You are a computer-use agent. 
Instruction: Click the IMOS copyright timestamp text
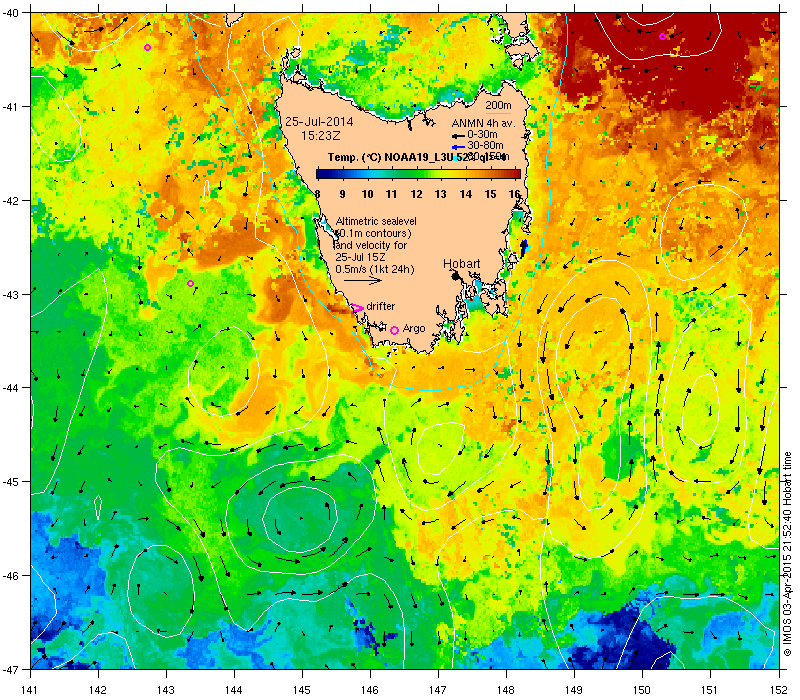(788, 554)
